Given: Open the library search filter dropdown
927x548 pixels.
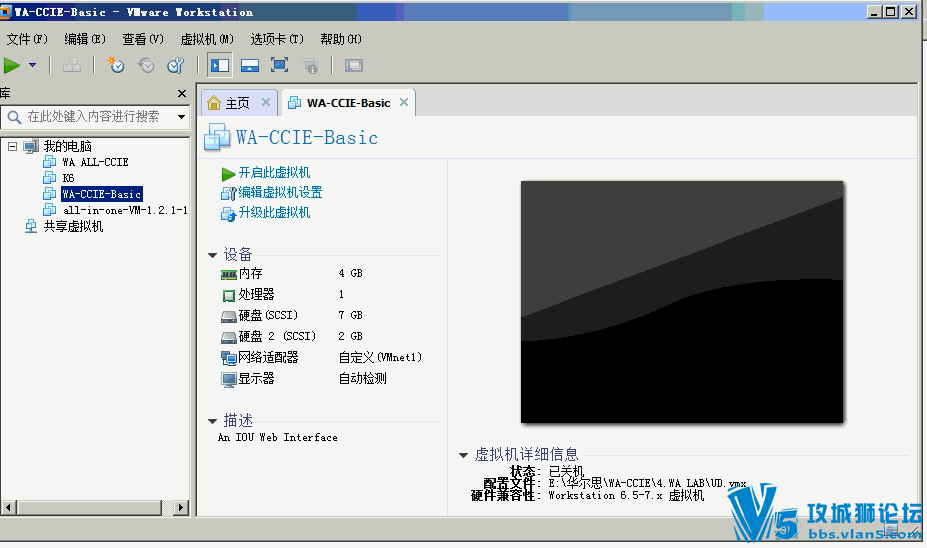Looking at the screenshot, I should click(181, 116).
